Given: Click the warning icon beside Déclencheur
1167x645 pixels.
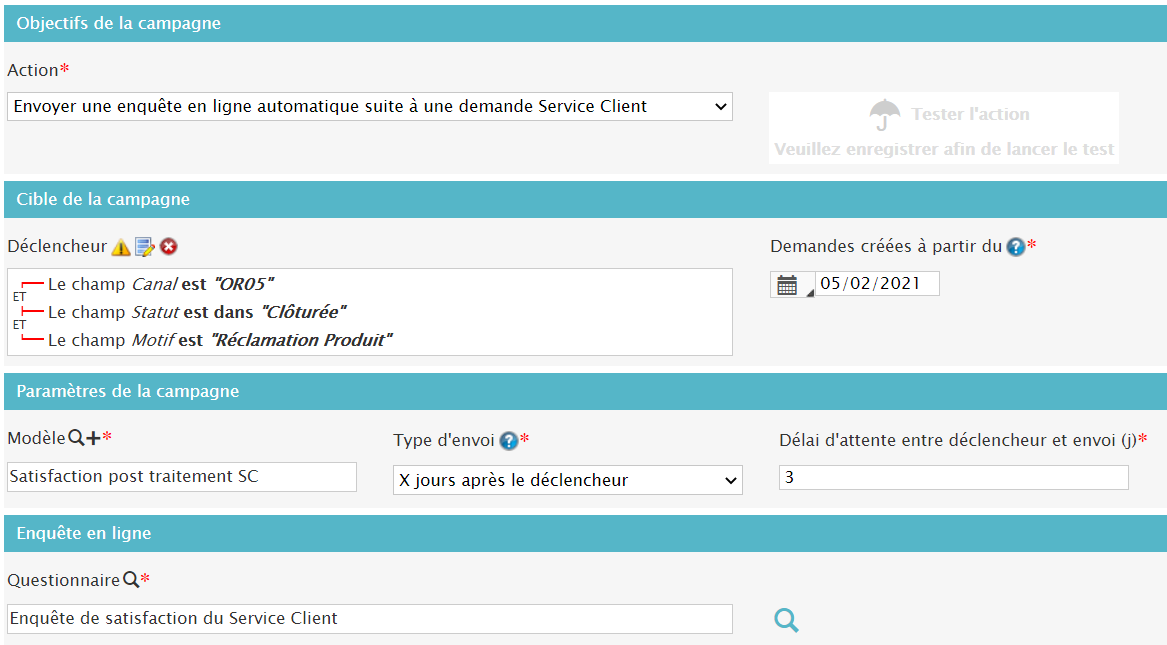Looking at the screenshot, I should (121, 247).
